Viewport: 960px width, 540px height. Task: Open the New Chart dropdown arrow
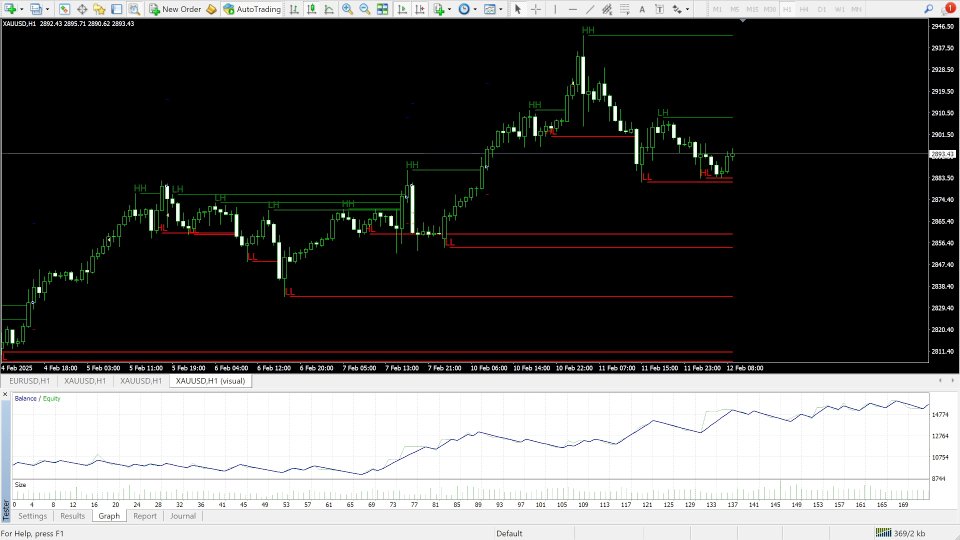click(21, 9)
